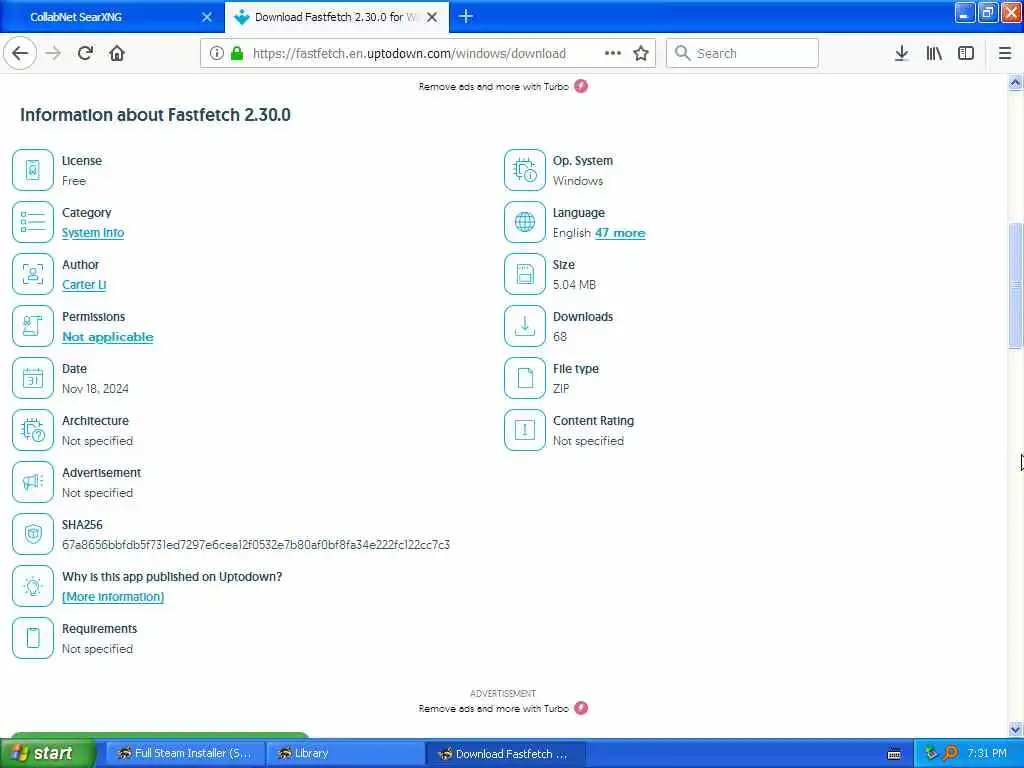Open the page actions three-dots menu
Screen dimensions: 1024x768
coord(613,53)
